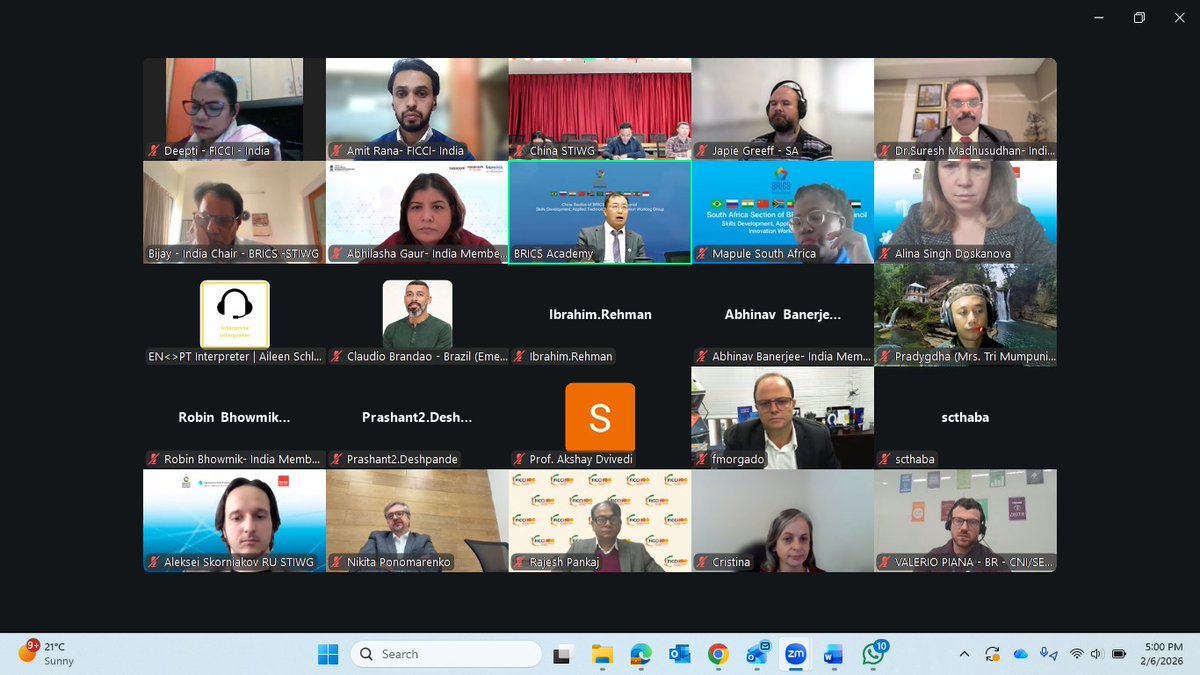
Task: Click the taskbar Search box
Action: (446, 654)
